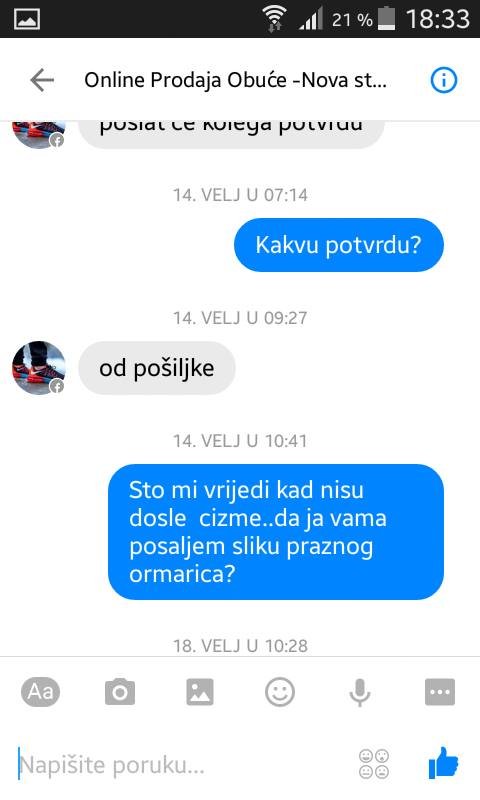Open more options with the three dots icon
Viewport: 480px width, 800px height.
tap(440, 692)
